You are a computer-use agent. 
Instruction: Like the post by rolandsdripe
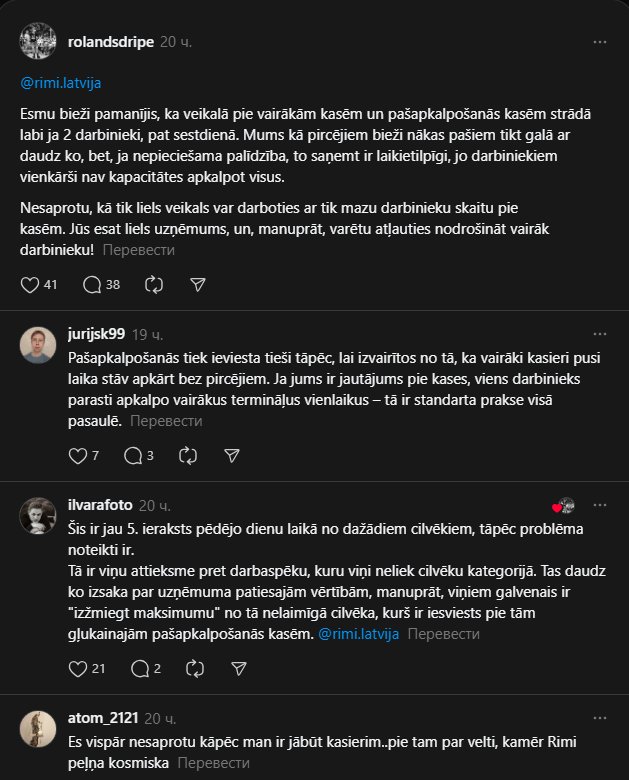(x=30, y=284)
